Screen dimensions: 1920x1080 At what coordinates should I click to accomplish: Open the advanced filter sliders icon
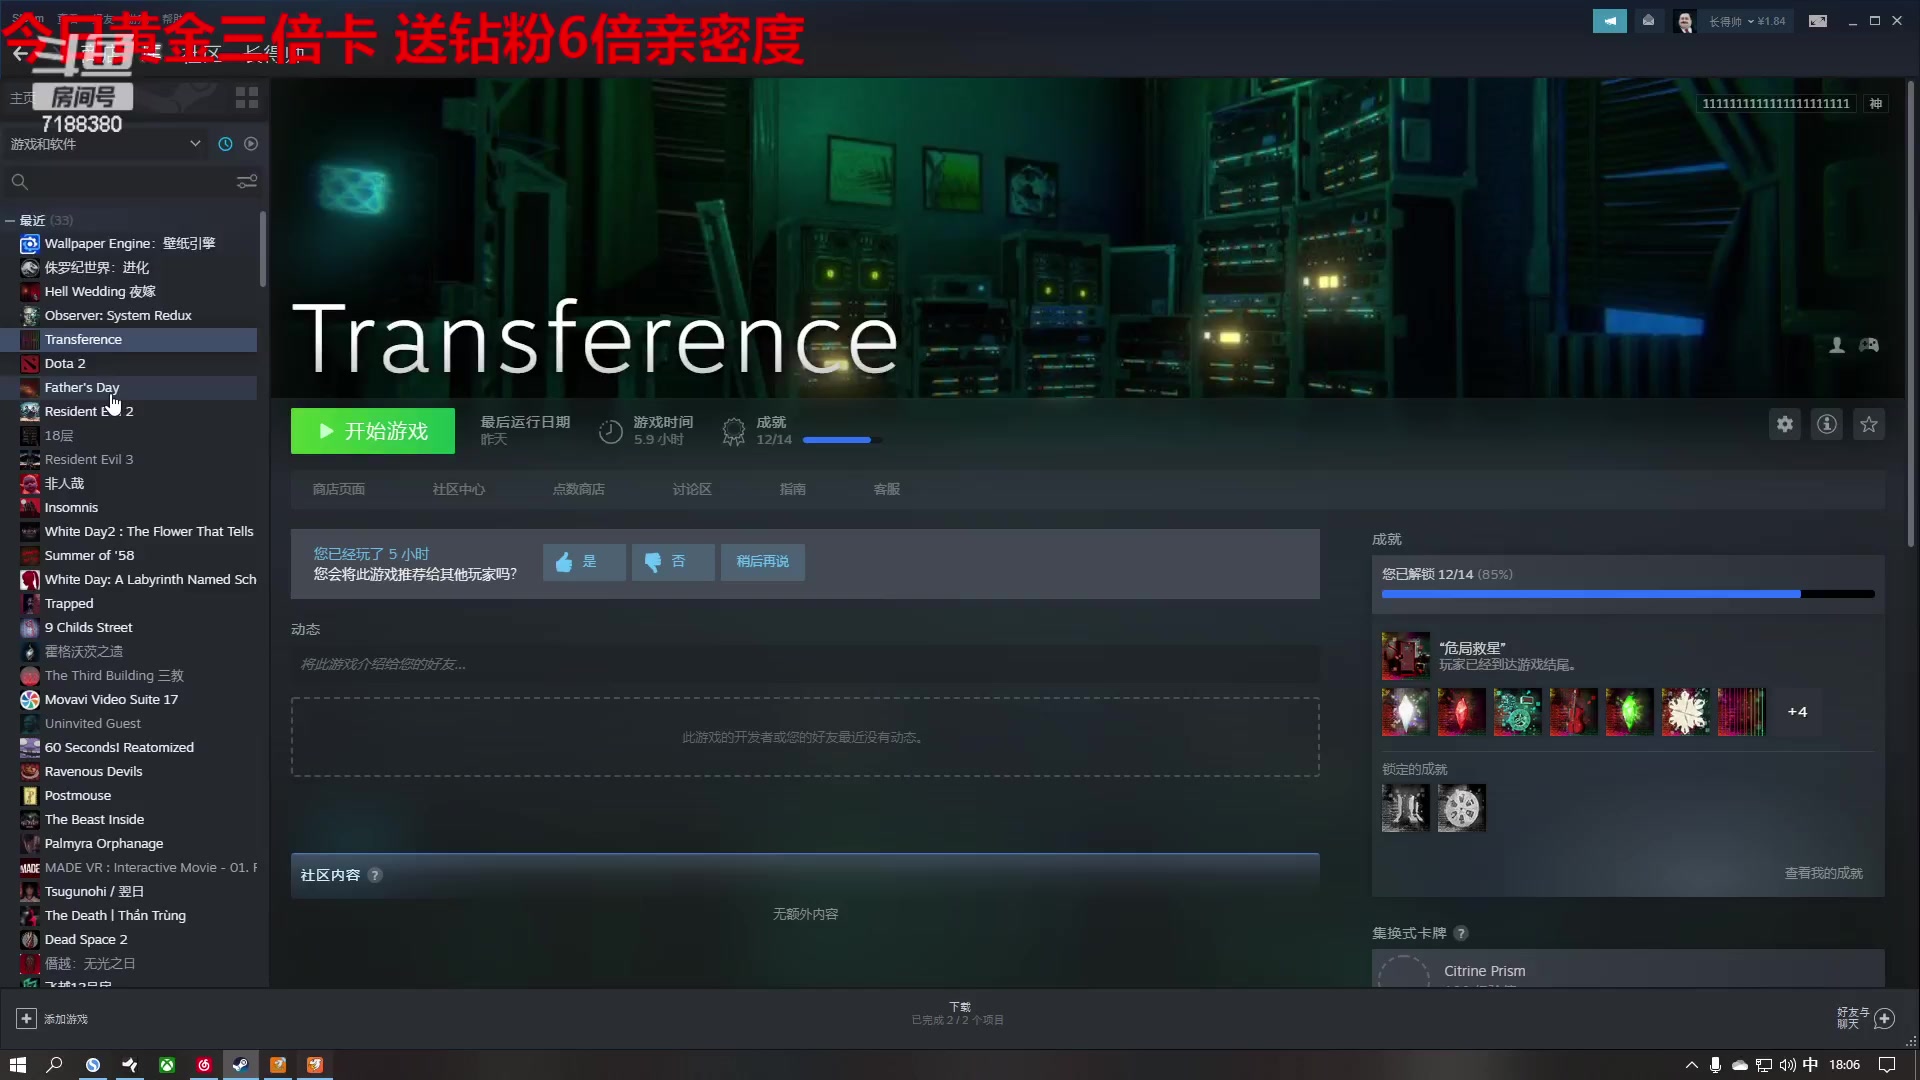pos(247,182)
